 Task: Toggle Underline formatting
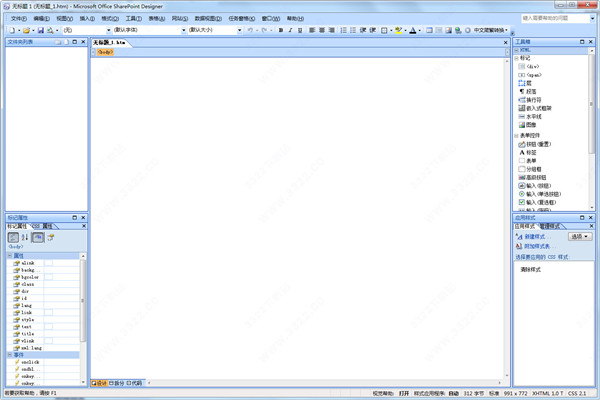(x=300, y=30)
